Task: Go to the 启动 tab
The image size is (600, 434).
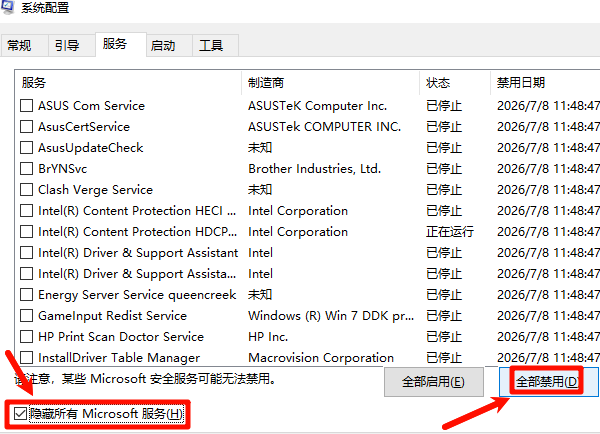Action: point(169,46)
